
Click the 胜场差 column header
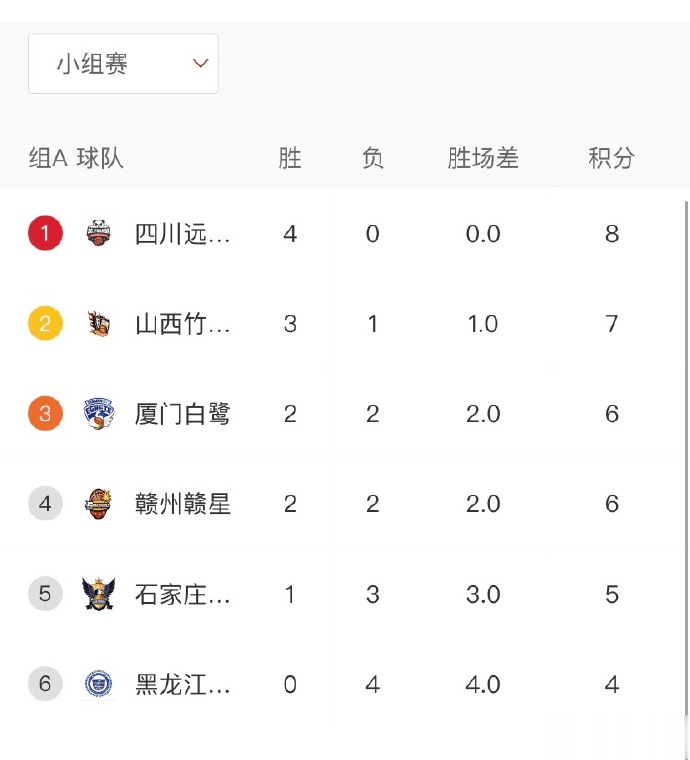(483, 158)
